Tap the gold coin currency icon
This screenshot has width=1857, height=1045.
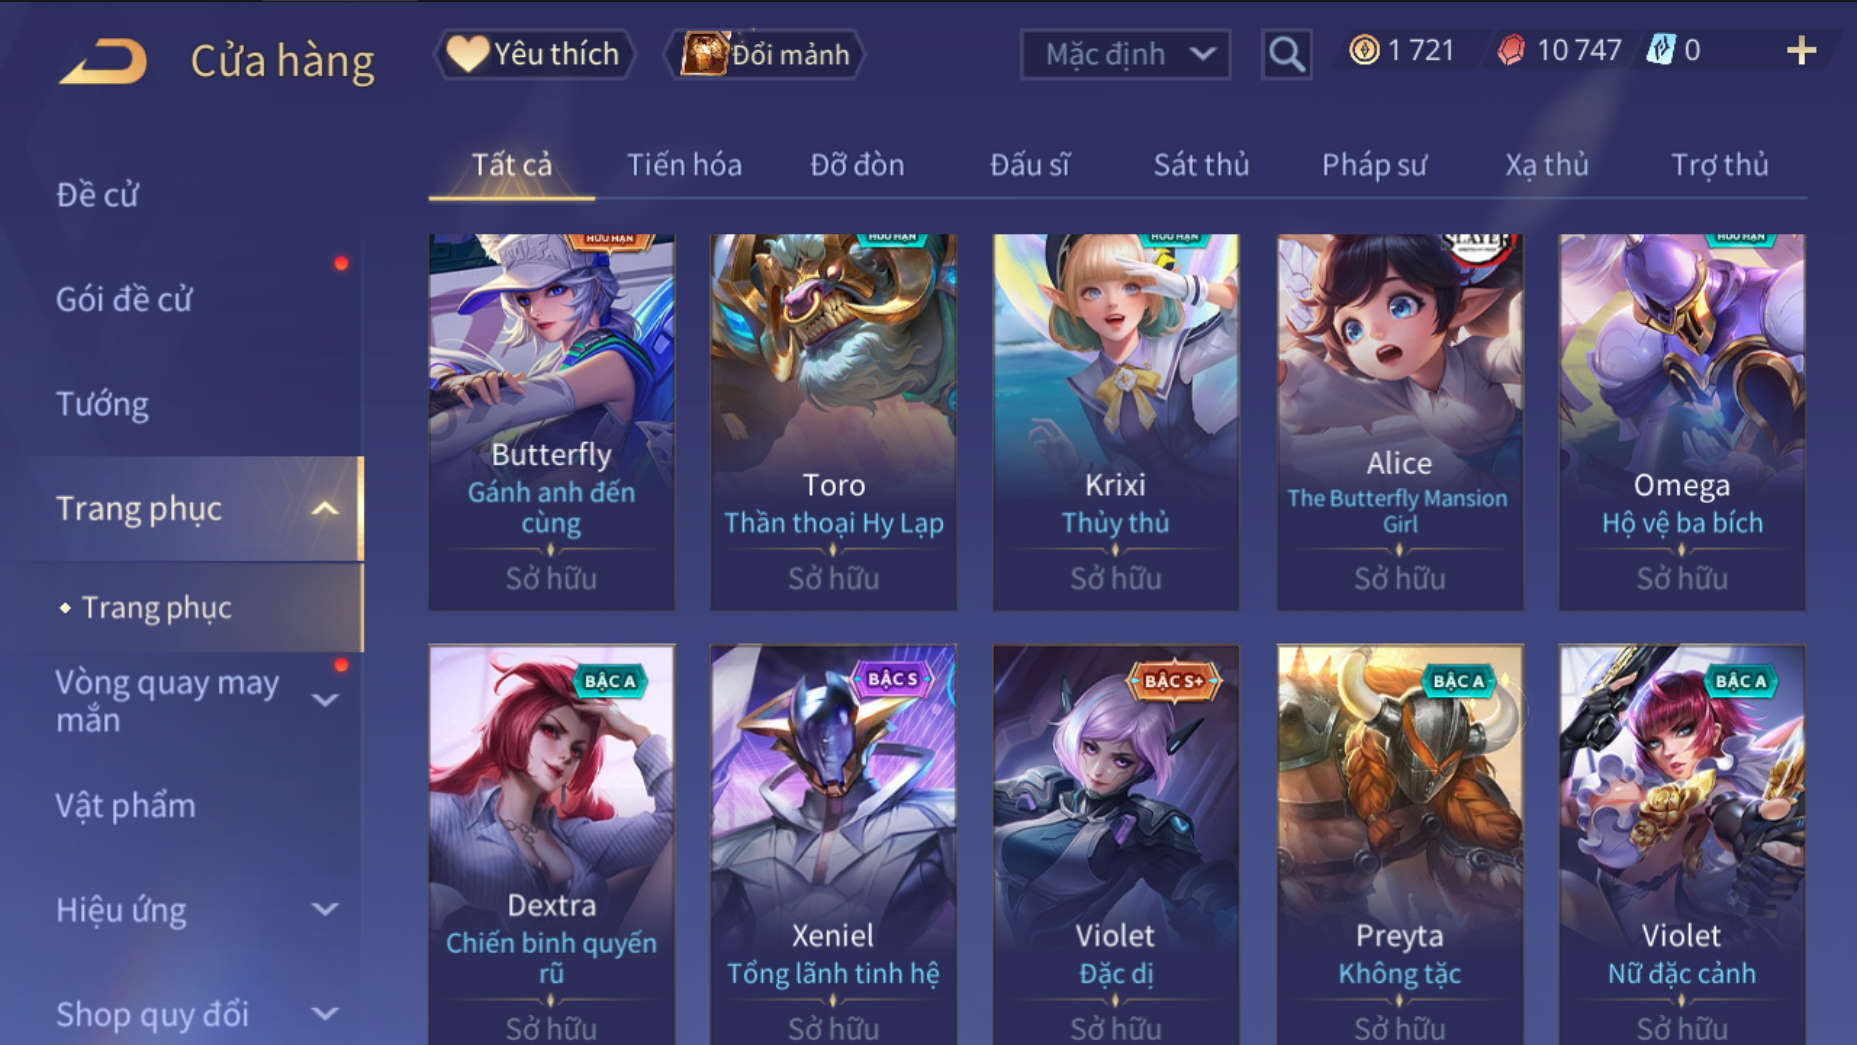[x=1364, y=50]
